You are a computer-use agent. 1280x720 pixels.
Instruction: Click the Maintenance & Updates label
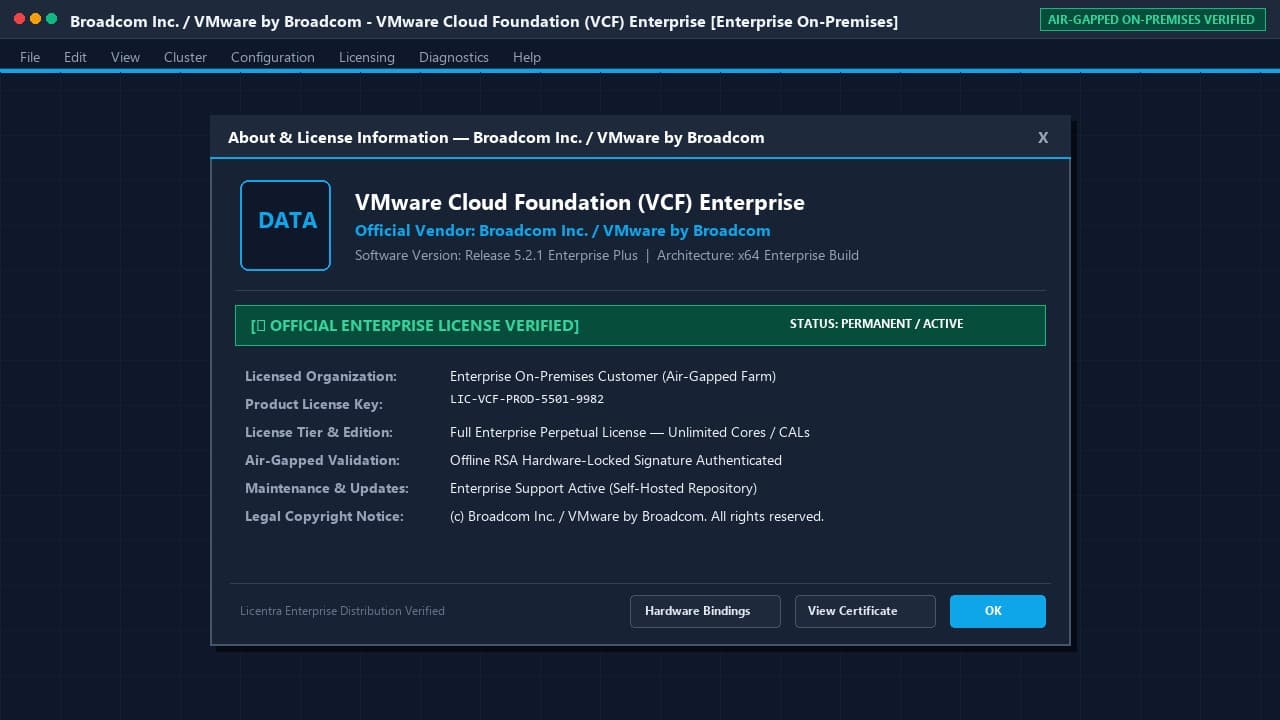(x=327, y=488)
